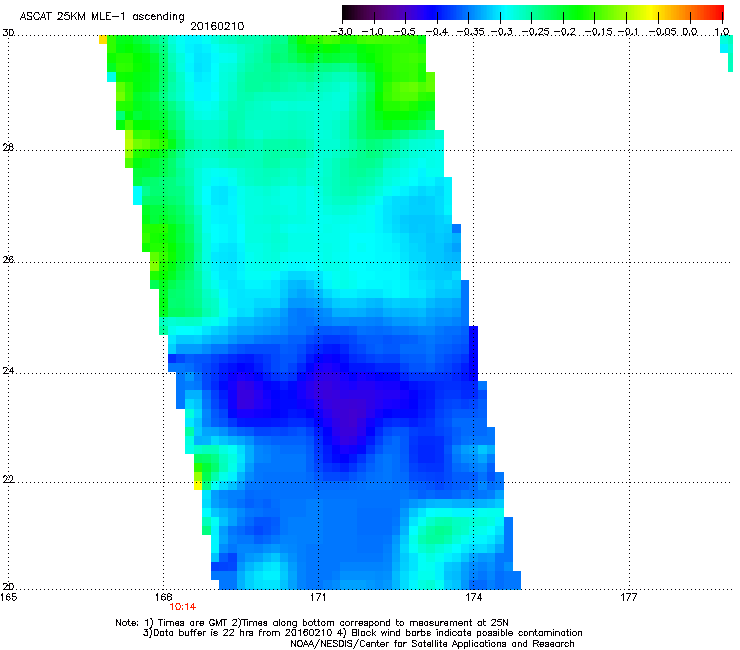Click the colorbar label -0.5
740x650 pixels.
[404, 32]
